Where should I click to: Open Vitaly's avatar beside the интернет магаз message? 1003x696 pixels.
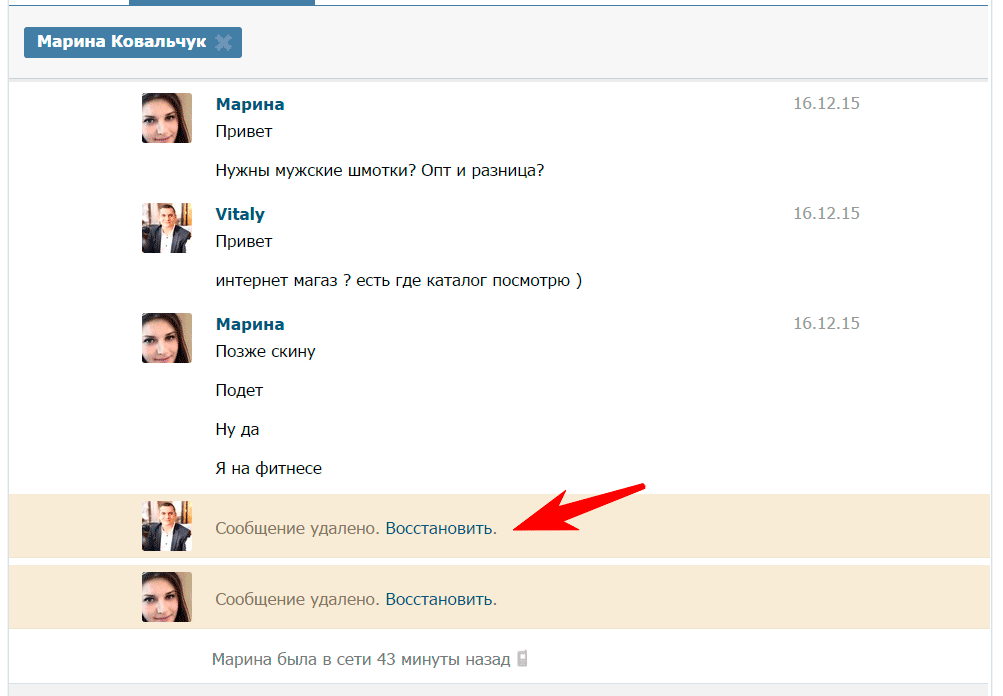pyautogui.click(x=166, y=228)
